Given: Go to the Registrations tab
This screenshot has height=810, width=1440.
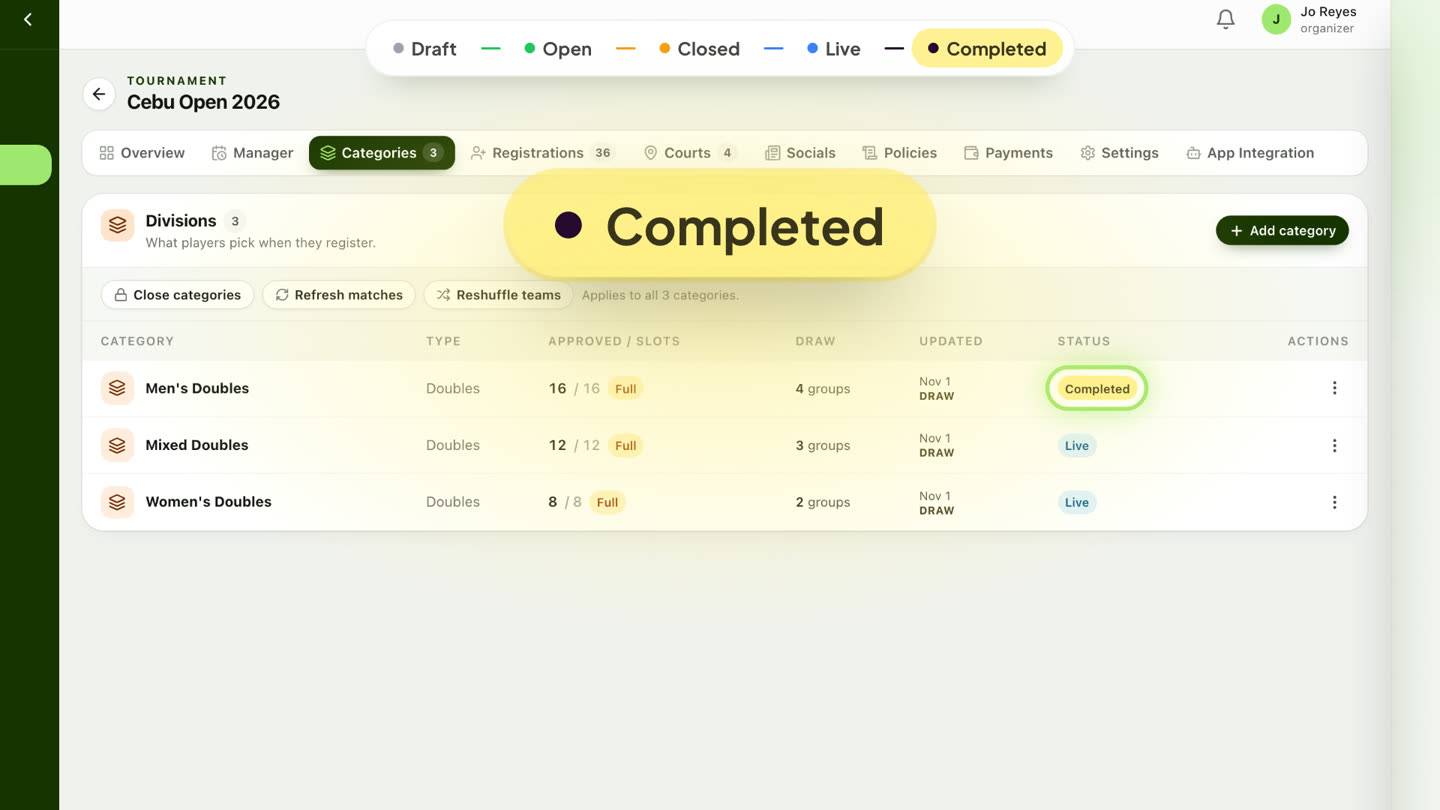Looking at the screenshot, I should 542,153.
